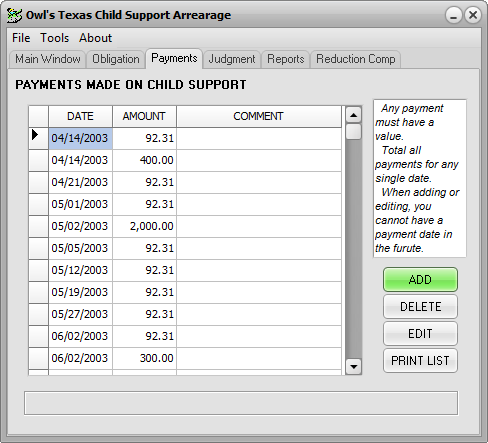Add a new payment with ADD button

420,280
